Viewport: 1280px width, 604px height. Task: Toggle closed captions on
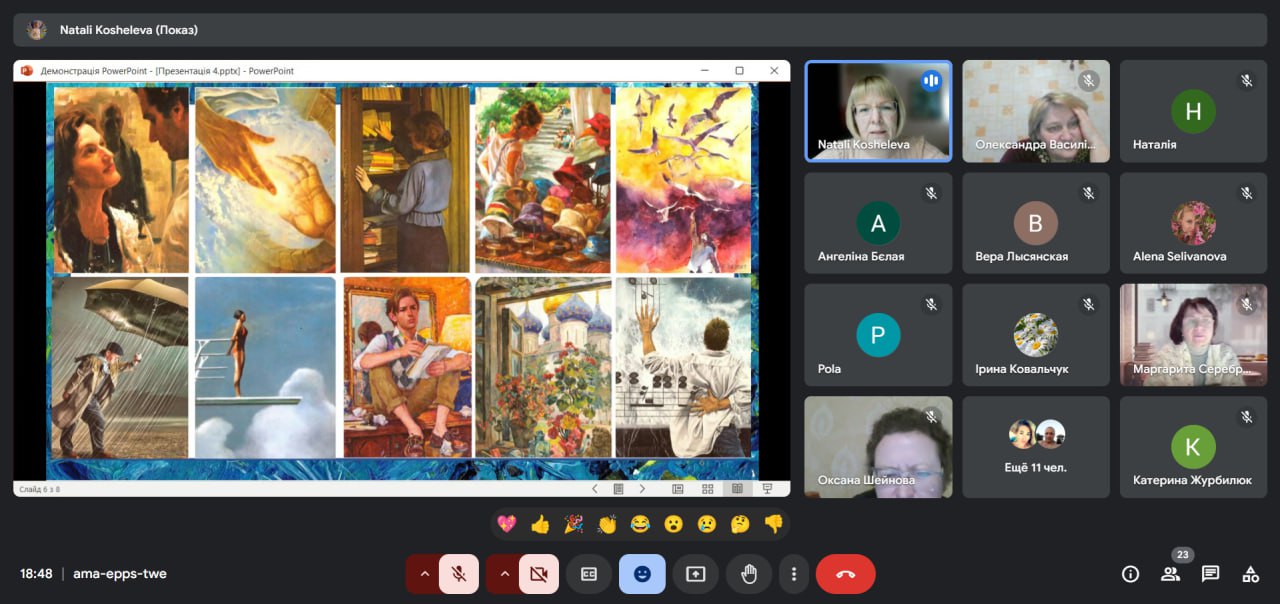pyautogui.click(x=589, y=574)
